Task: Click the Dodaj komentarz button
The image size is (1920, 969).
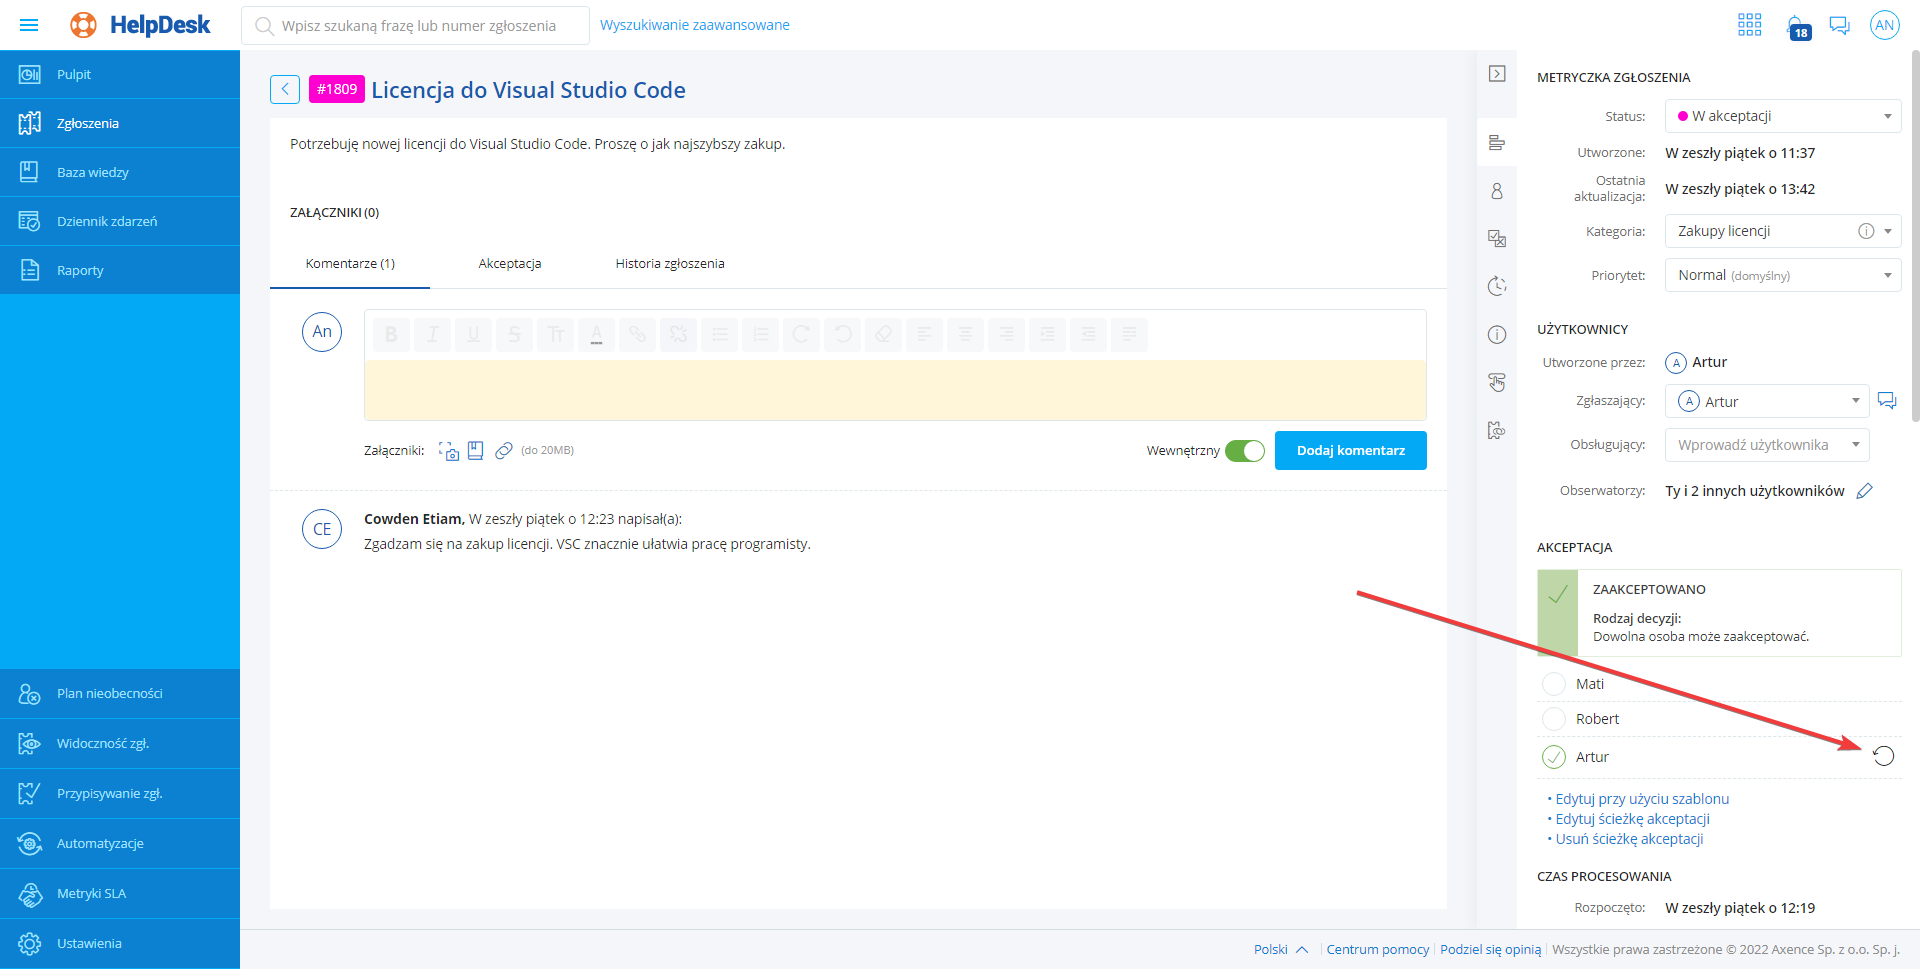Action: pos(1350,451)
